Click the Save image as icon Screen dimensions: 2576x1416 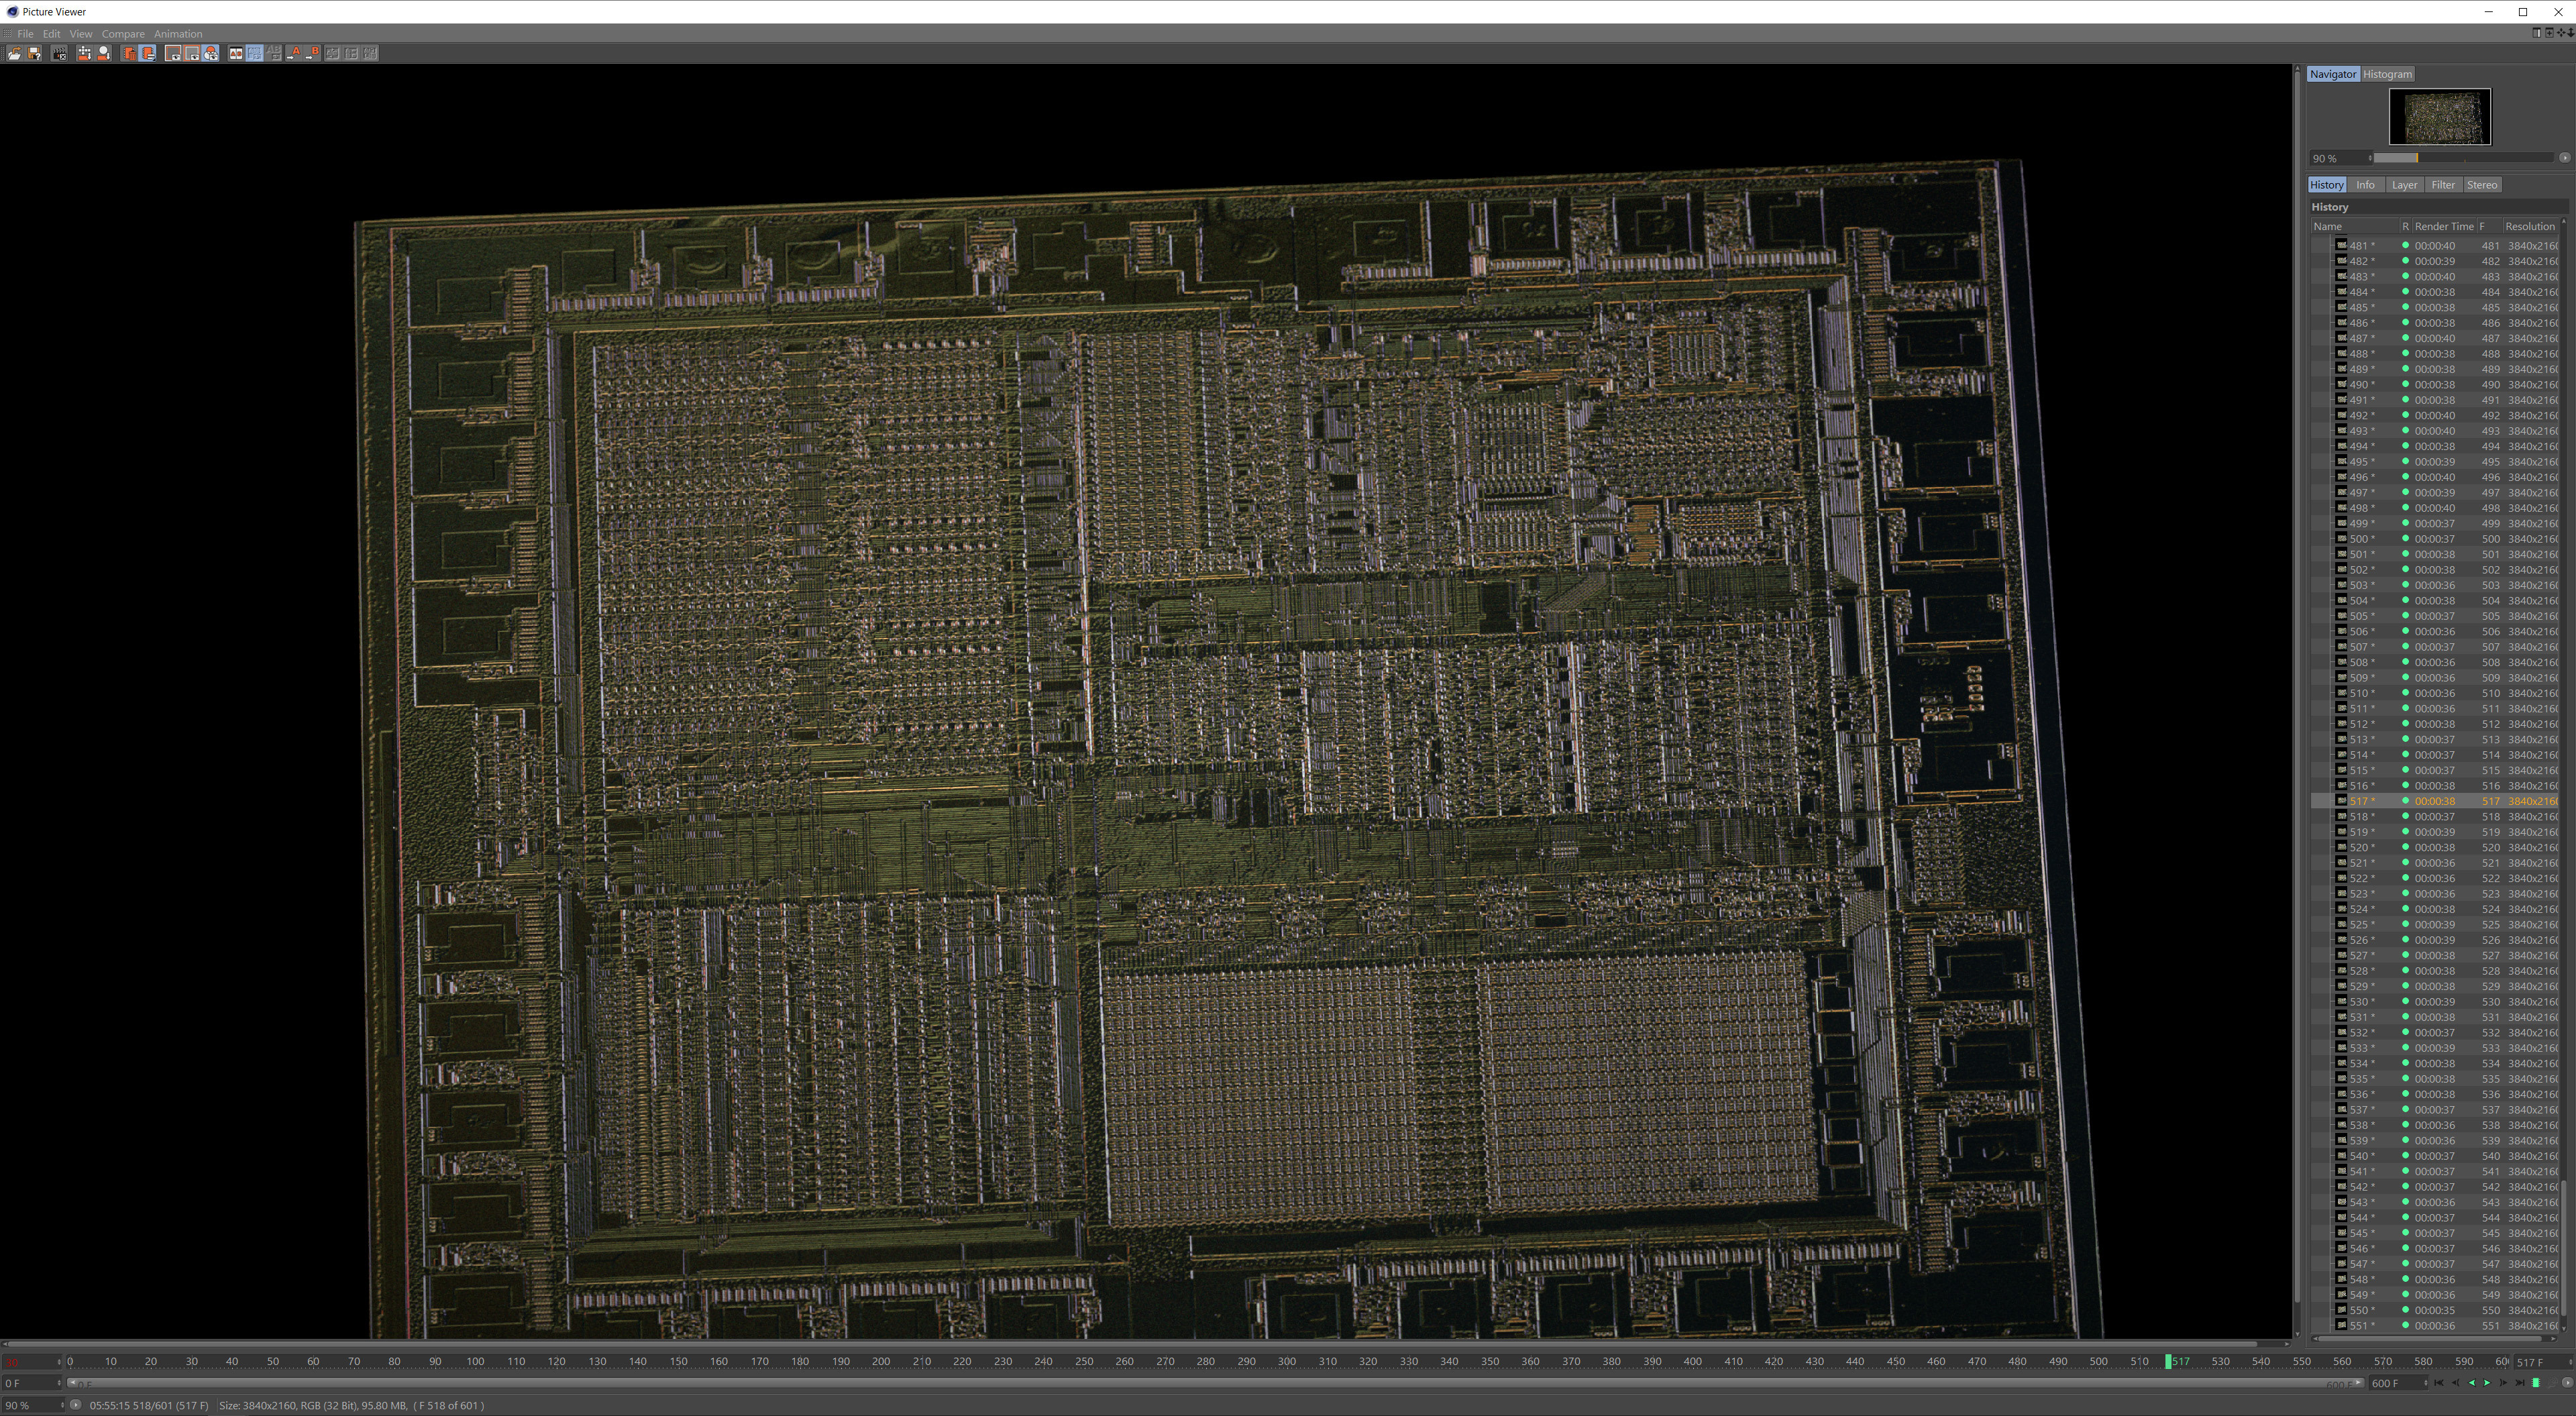pyautogui.click(x=34, y=54)
